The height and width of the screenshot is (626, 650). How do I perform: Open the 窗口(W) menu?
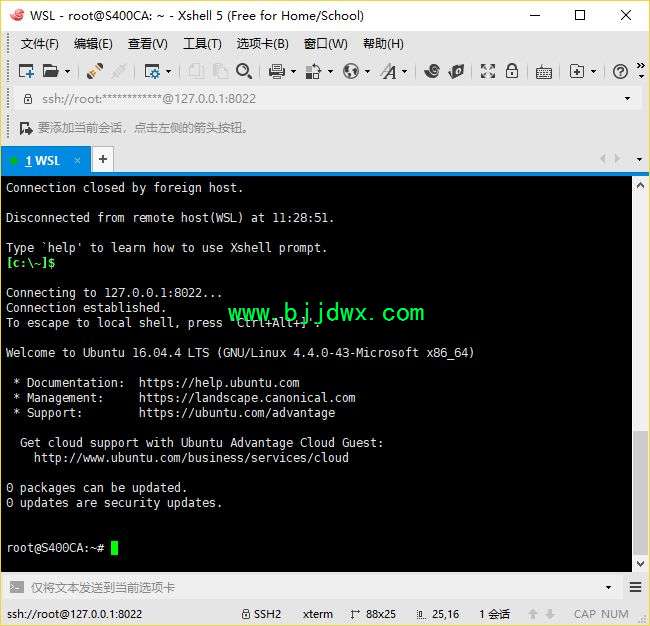[325, 44]
